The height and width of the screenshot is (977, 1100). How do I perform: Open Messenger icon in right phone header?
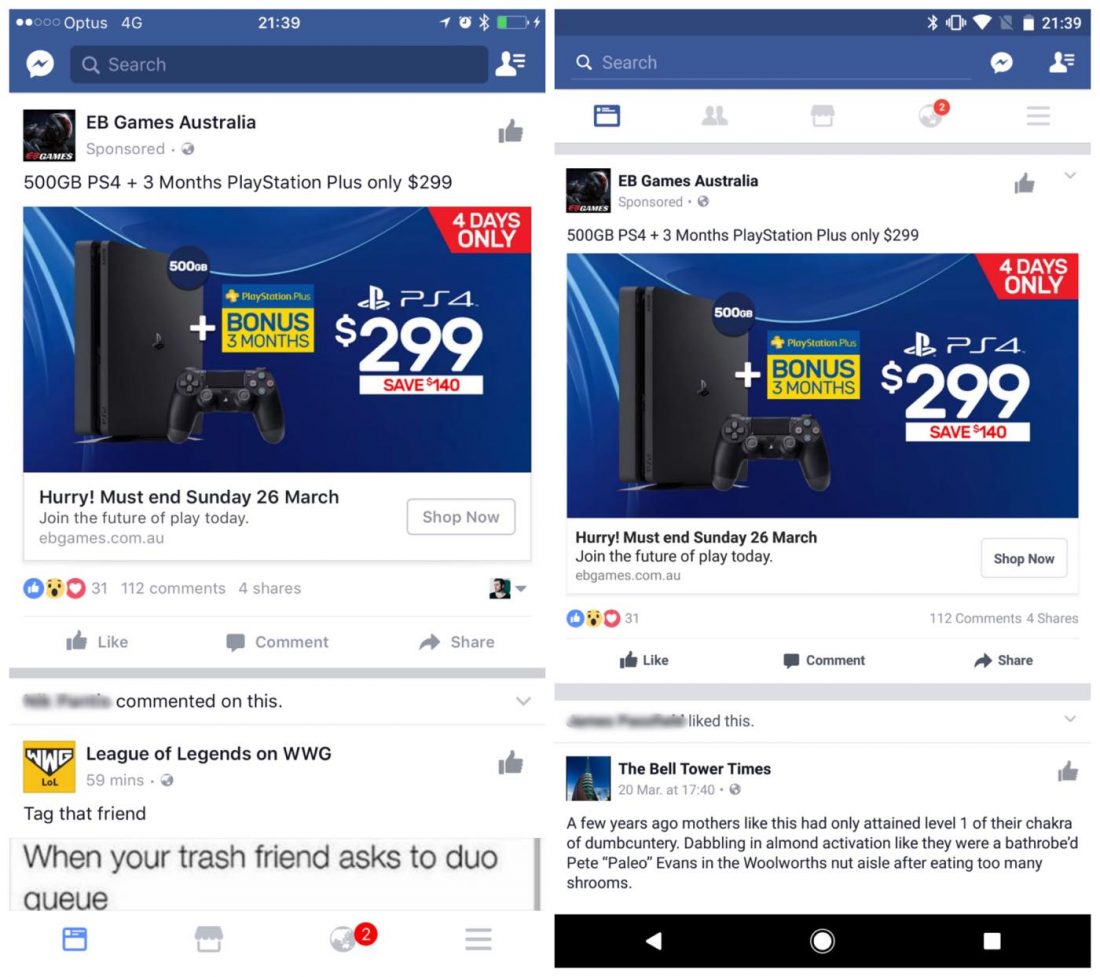point(1001,62)
